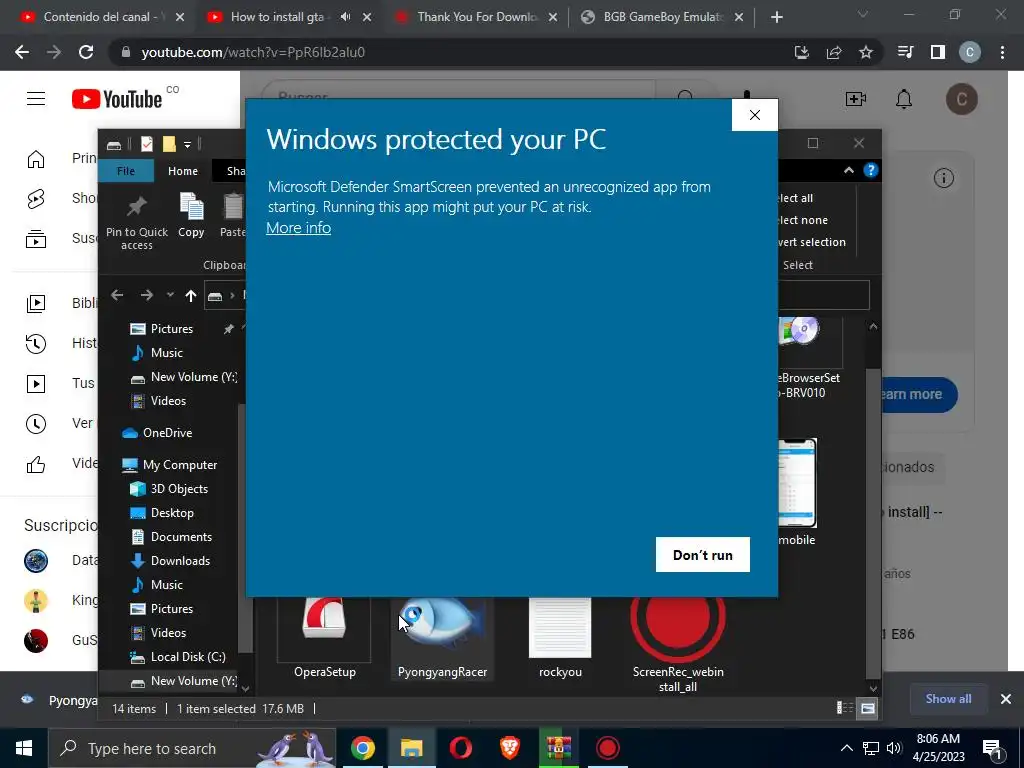Switch to large icons view in Explorer
1024x768 pixels.
868,708
